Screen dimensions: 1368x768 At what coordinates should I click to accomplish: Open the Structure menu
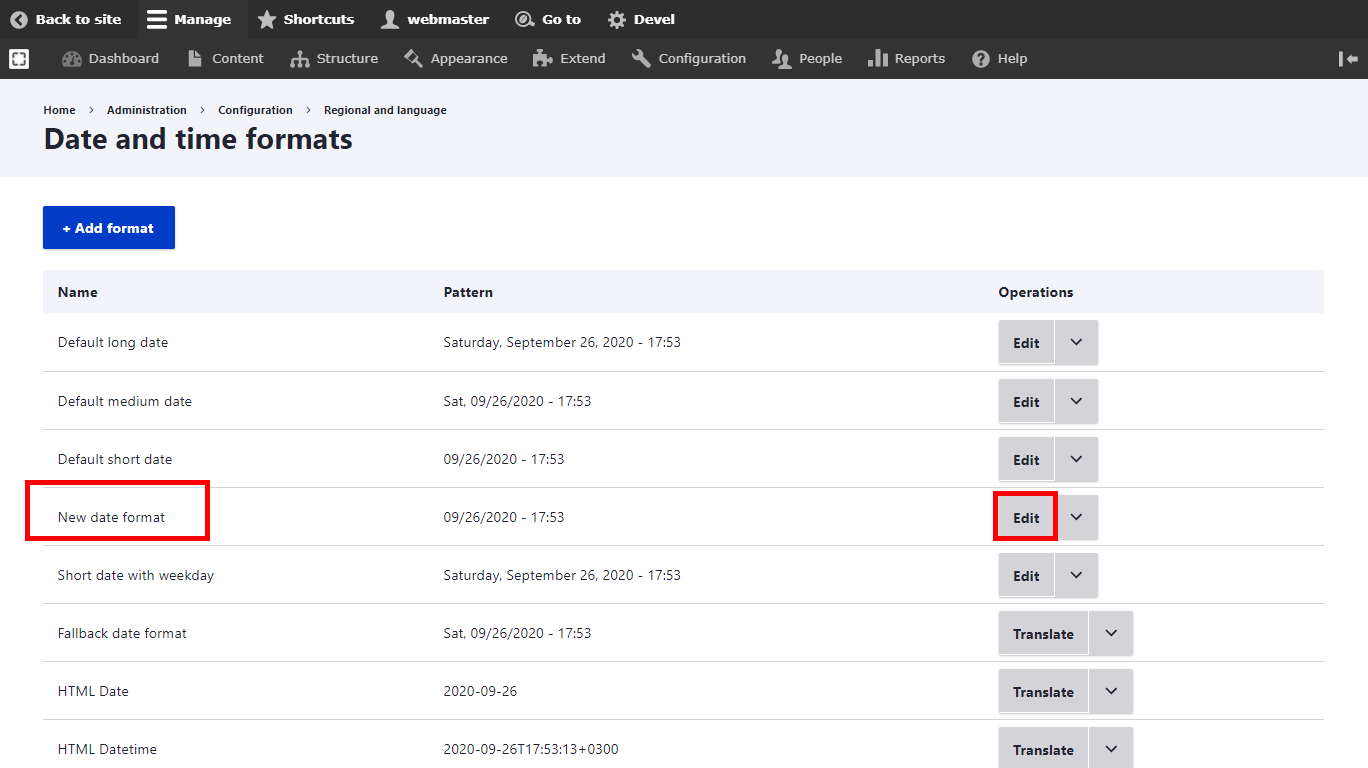coord(334,59)
